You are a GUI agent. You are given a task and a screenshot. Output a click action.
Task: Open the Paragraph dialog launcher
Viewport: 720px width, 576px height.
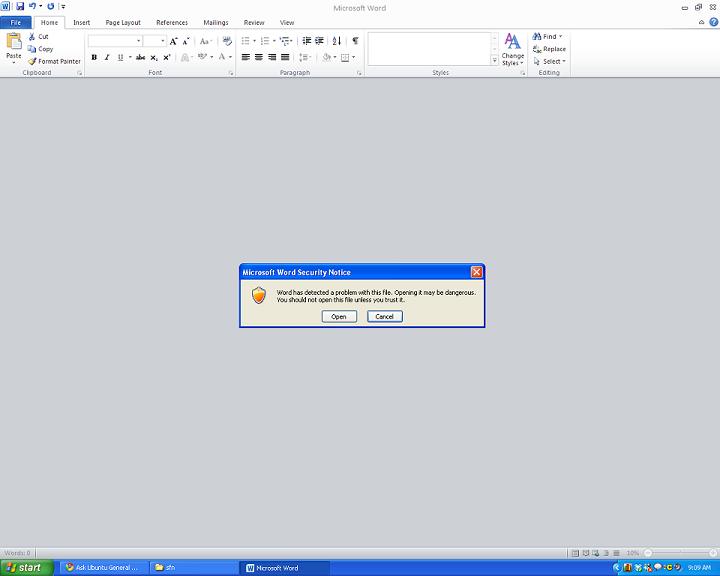click(x=359, y=73)
